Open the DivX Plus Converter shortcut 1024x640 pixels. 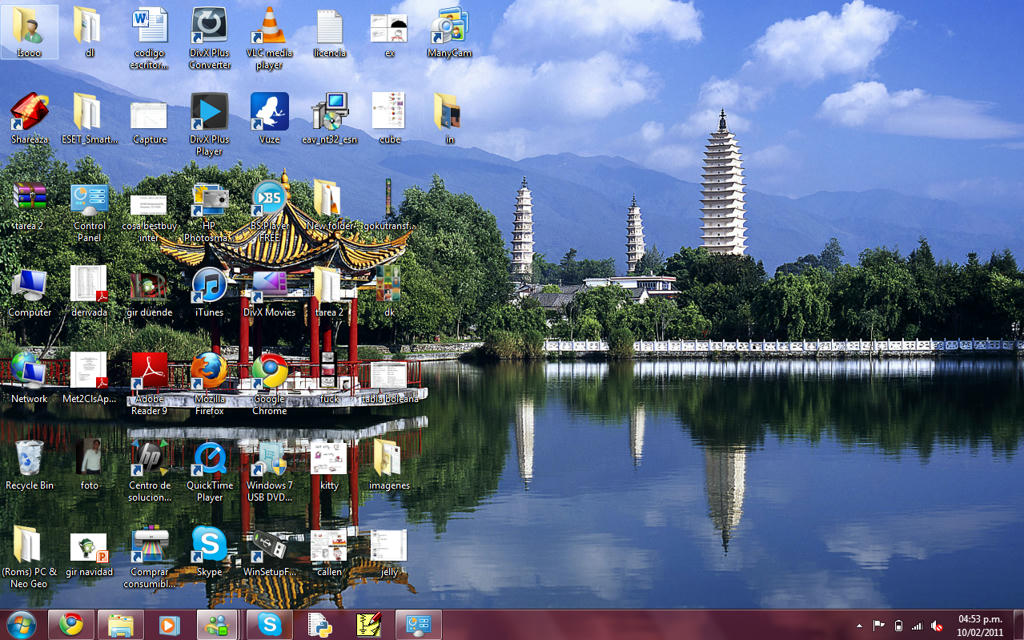coord(209,27)
